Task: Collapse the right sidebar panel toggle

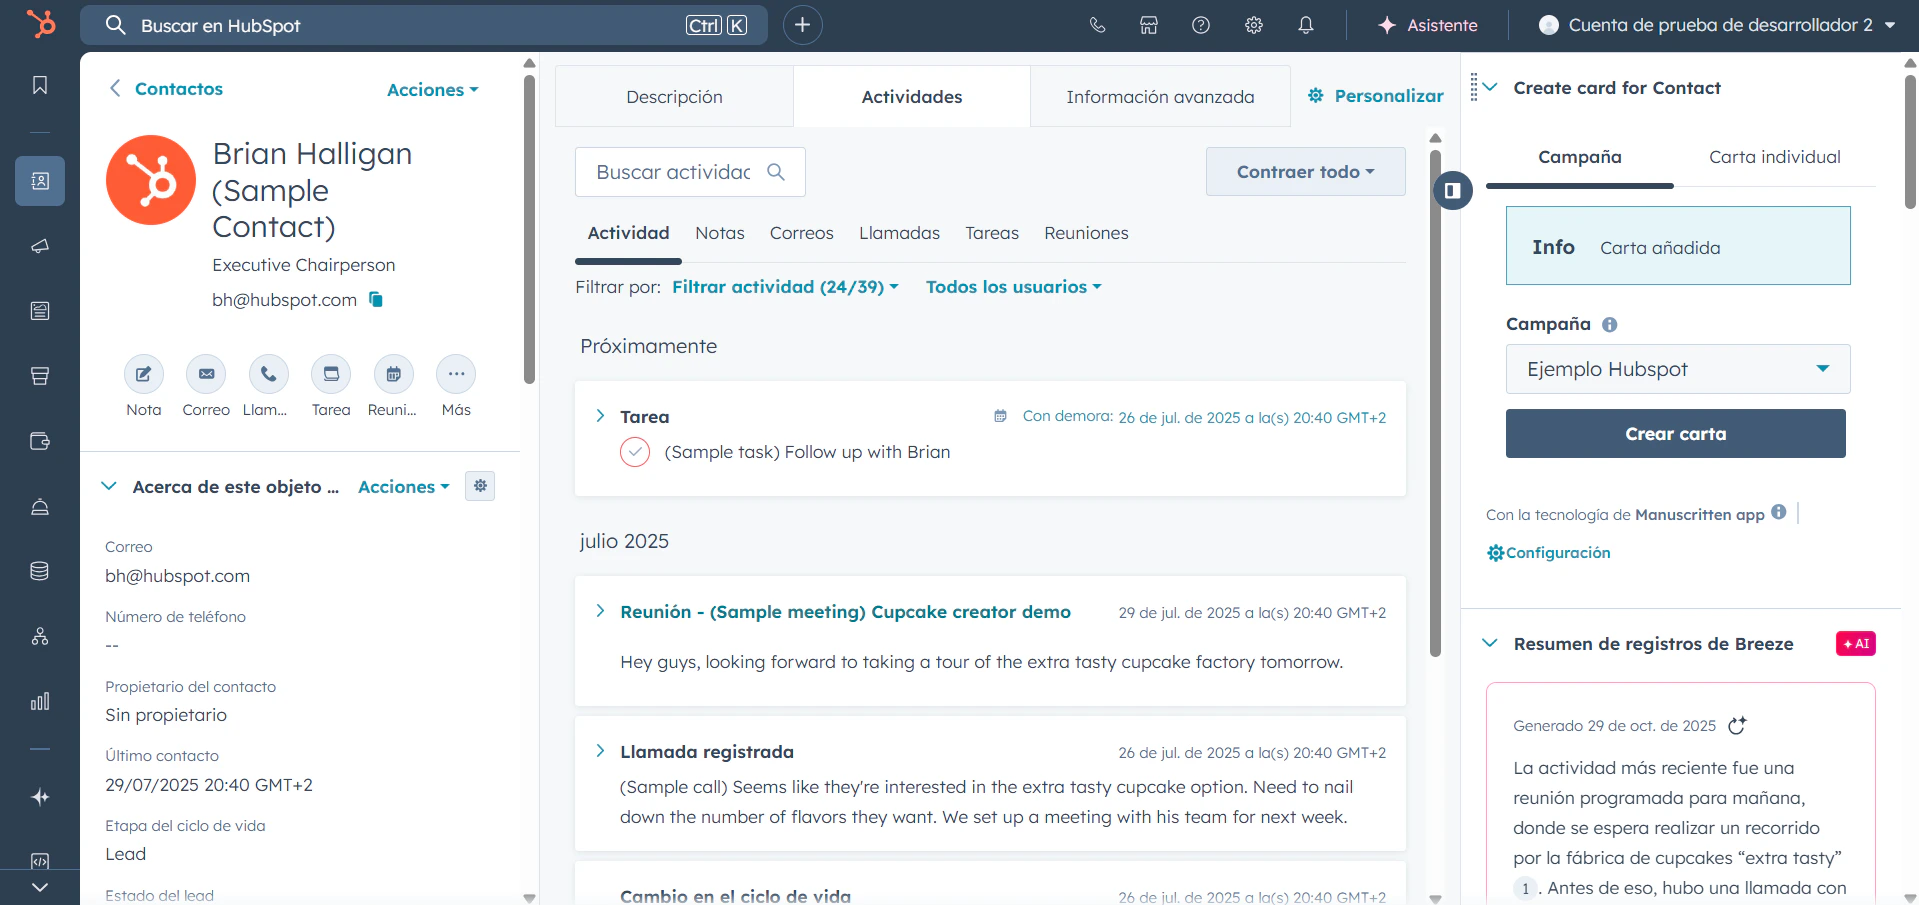Action: pyautogui.click(x=1453, y=190)
